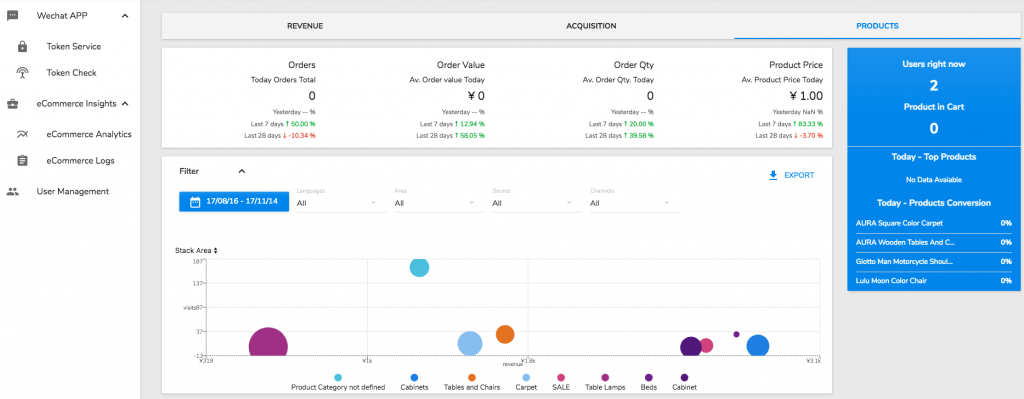Click the eCommerce Insights briefcase icon
1024x399 pixels.
pos(12,103)
